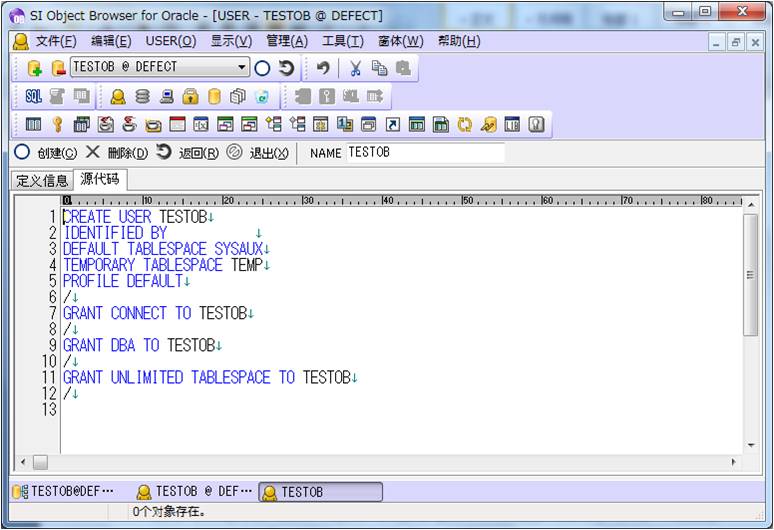The height and width of the screenshot is (530, 774).
Task: Click the grayed paste icon
Action: (403, 68)
